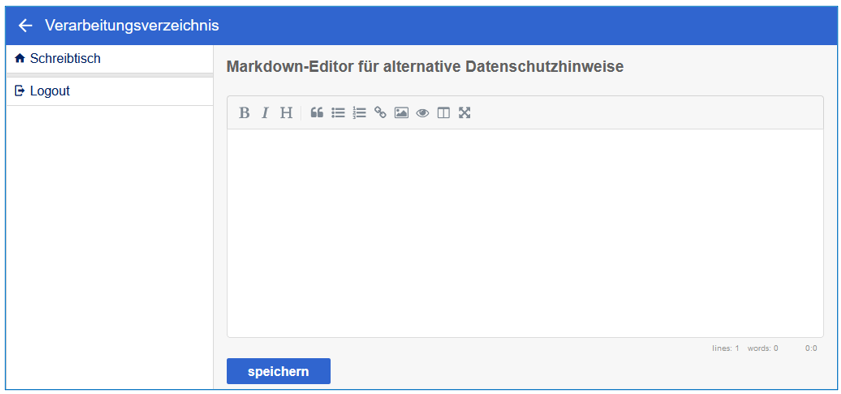Create a numbered list
841x394 pixels.
pyautogui.click(x=359, y=113)
